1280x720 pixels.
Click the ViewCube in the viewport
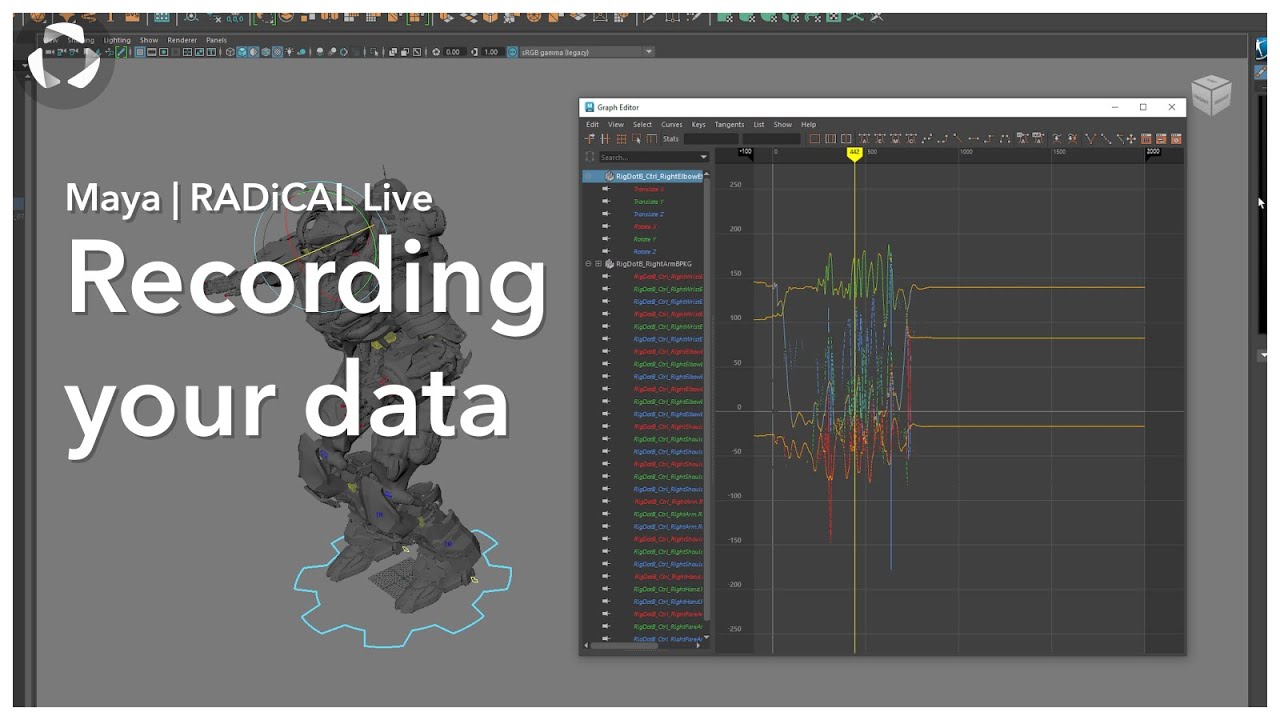pyautogui.click(x=1211, y=94)
